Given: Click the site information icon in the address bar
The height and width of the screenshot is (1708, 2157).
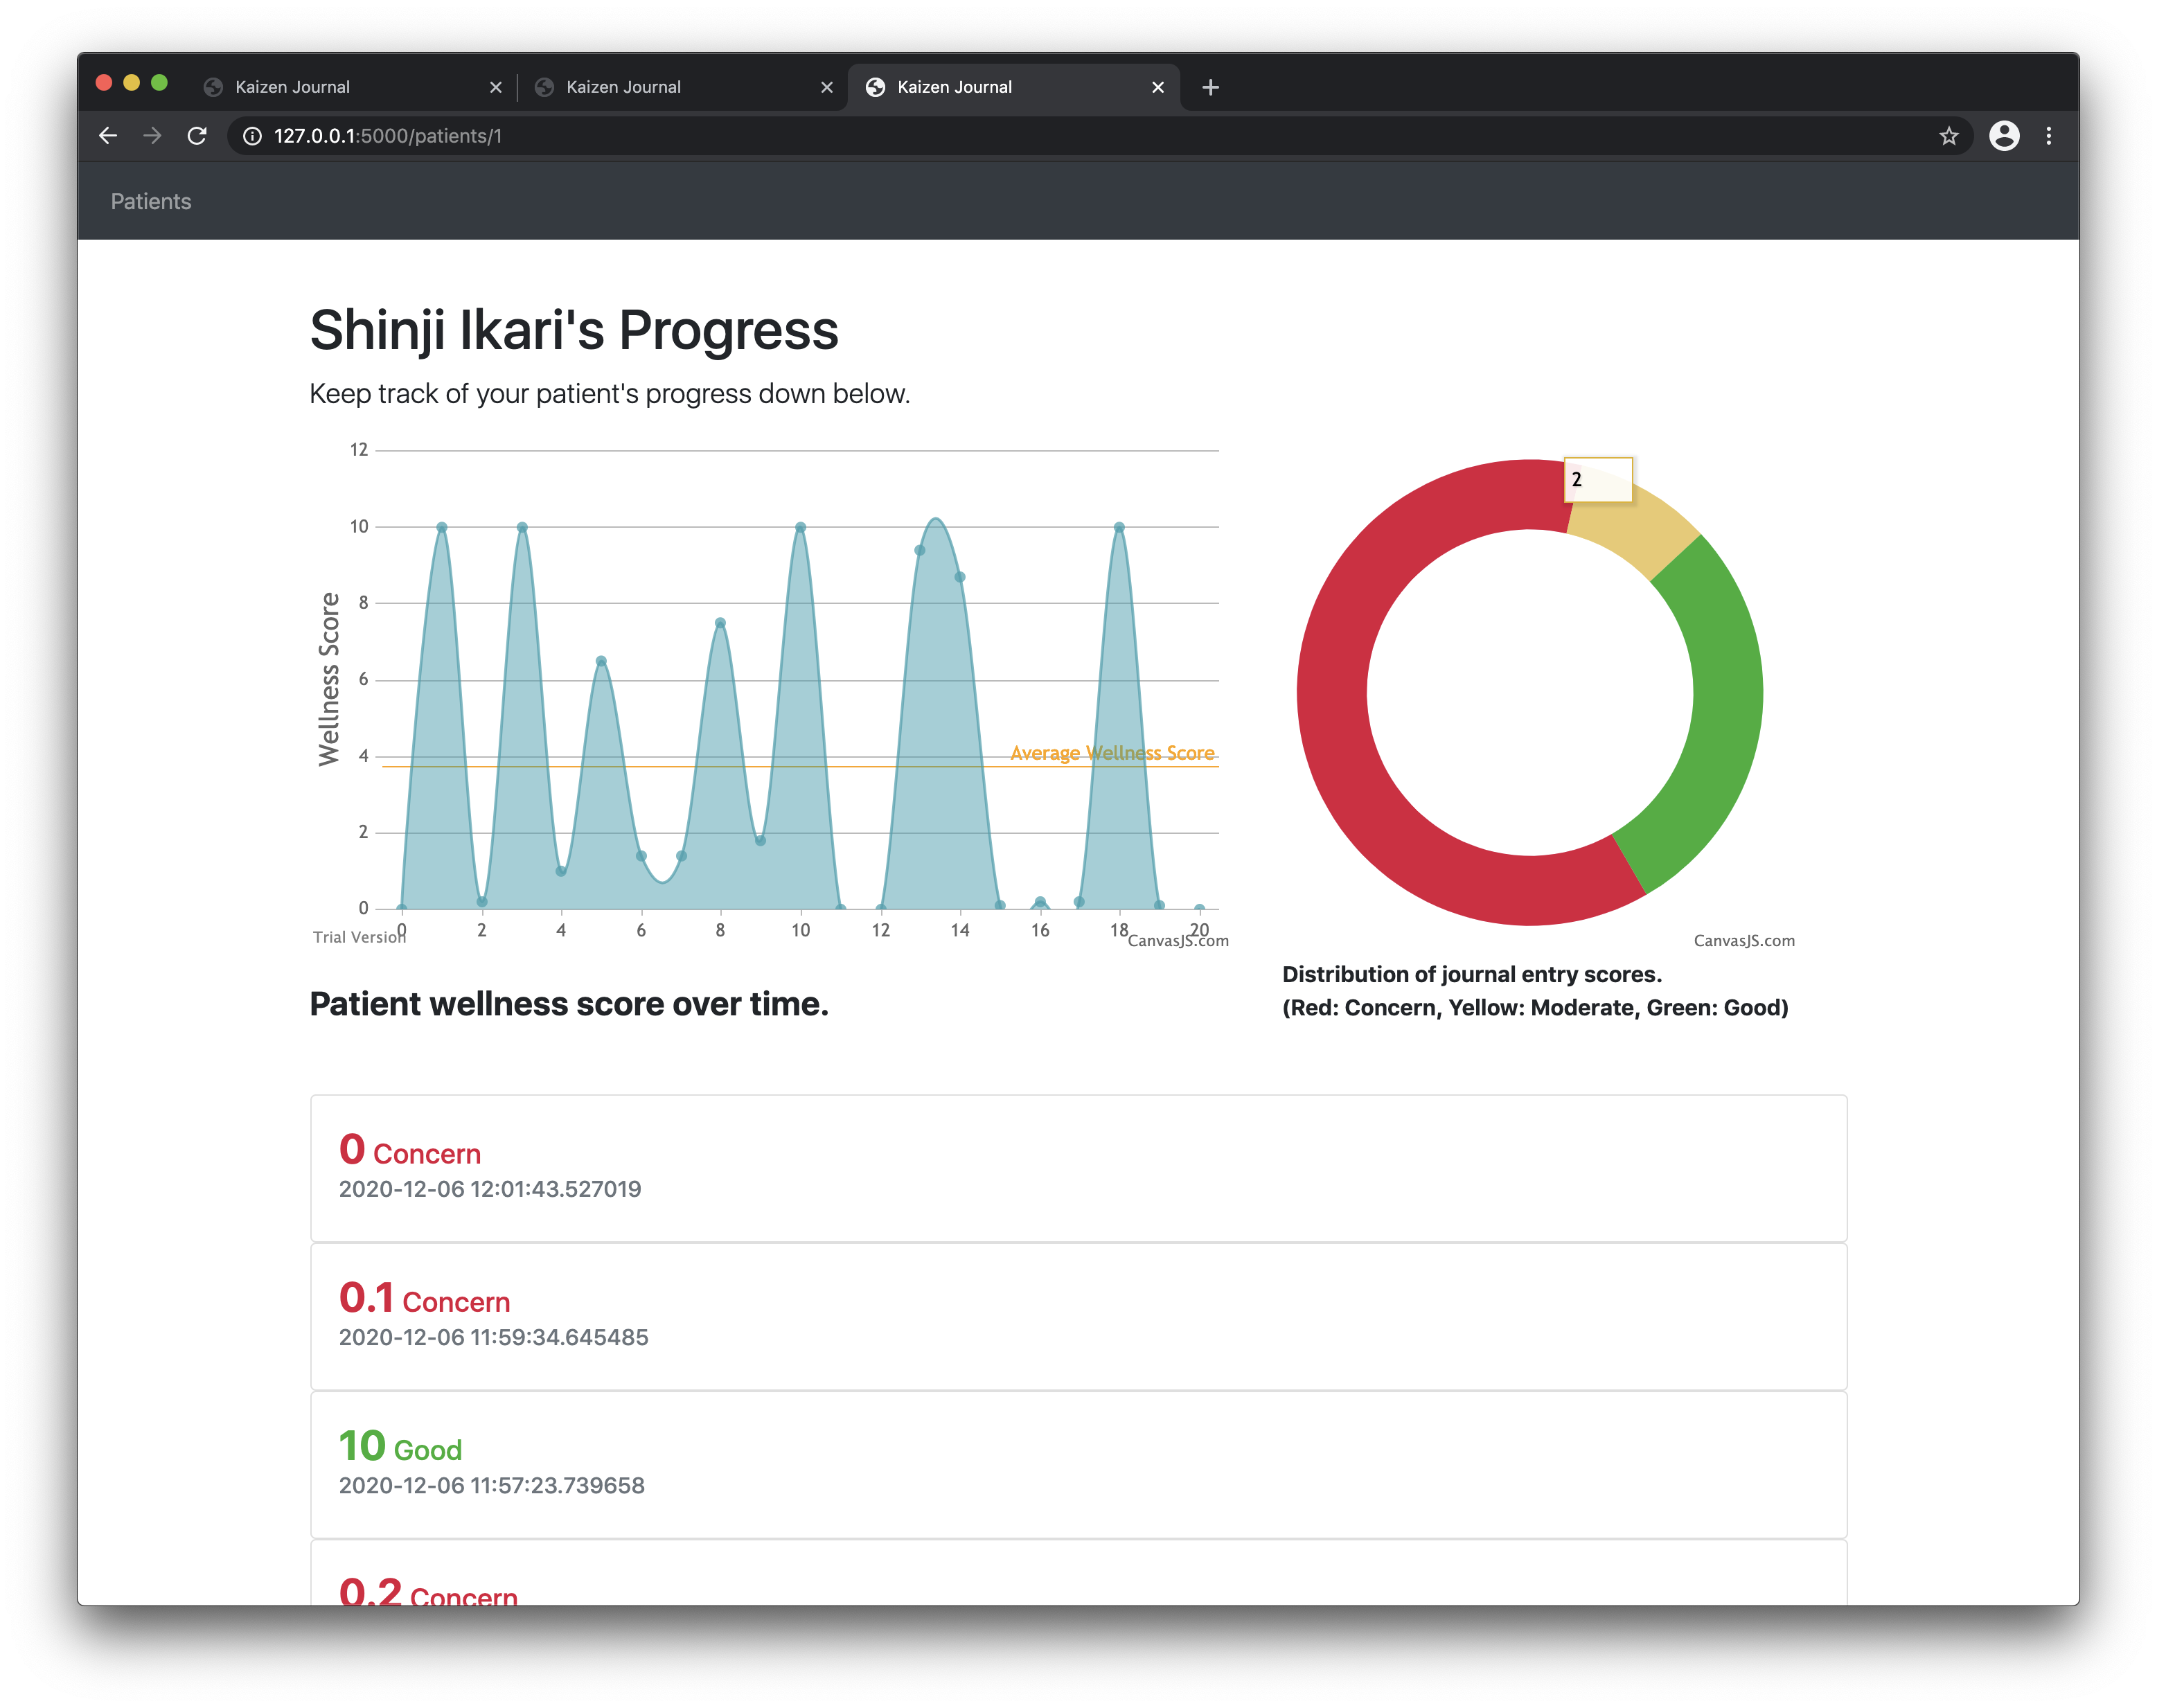Looking at the screenshot, I should 253,136.
